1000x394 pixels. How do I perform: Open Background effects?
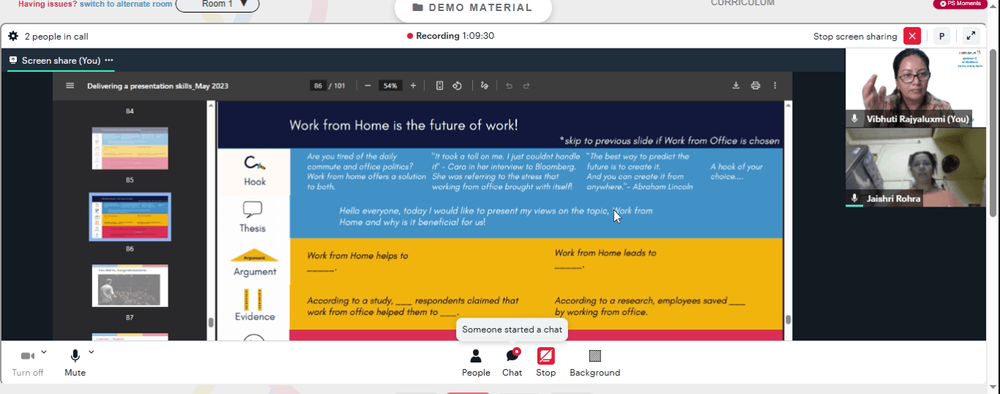pos(595,363)
